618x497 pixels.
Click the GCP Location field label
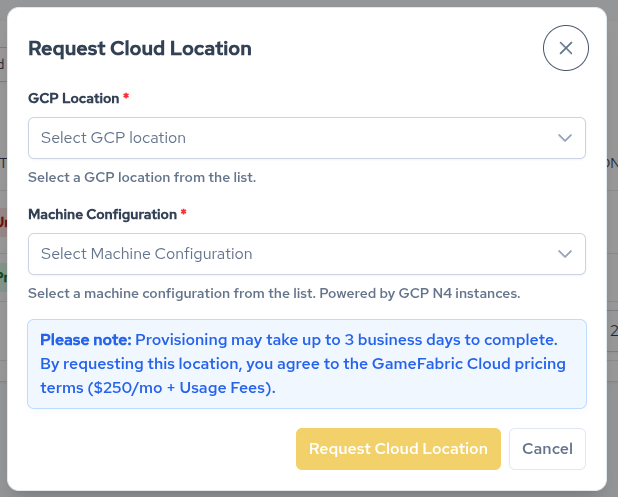[74, 98]
